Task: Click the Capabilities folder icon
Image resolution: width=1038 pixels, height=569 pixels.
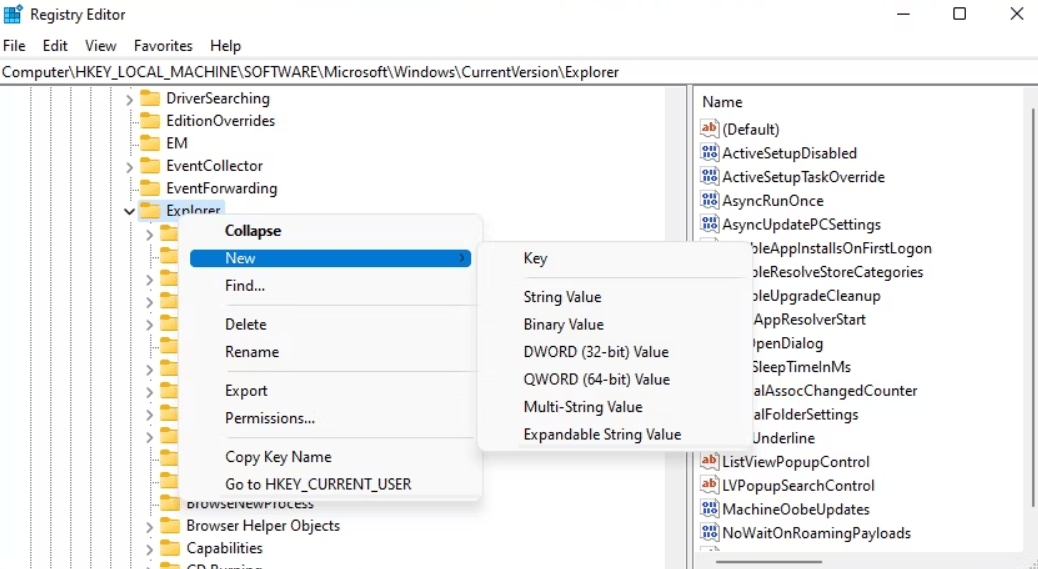Action: tap(170, 548)
